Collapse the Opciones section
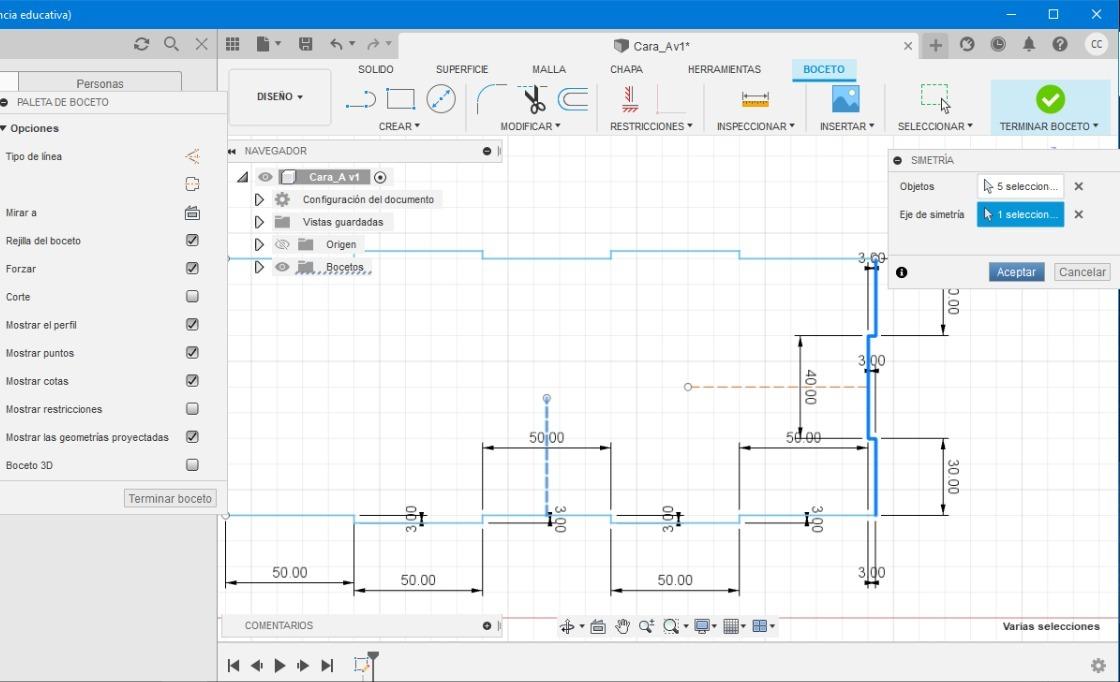 4,129
